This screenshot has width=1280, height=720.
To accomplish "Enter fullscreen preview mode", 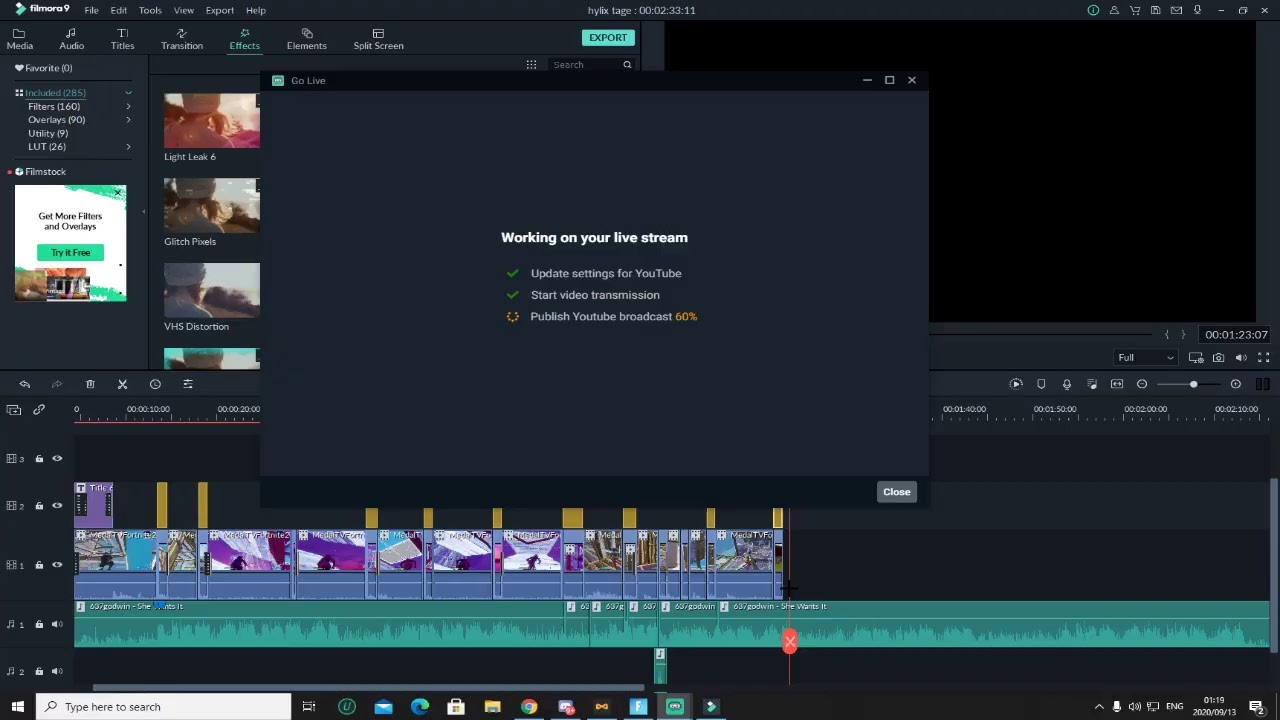I will 1263,358.
